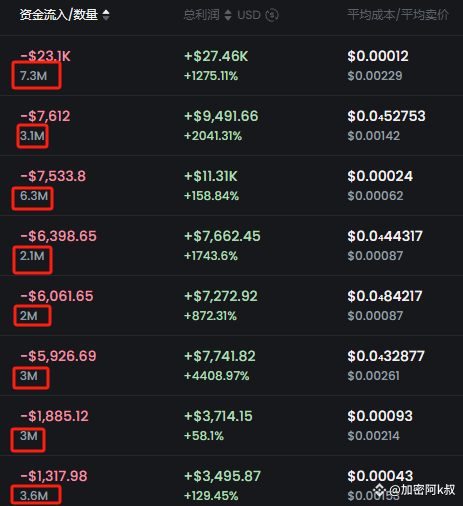Click the 7.3M quantity value

(x=33, y=76)
